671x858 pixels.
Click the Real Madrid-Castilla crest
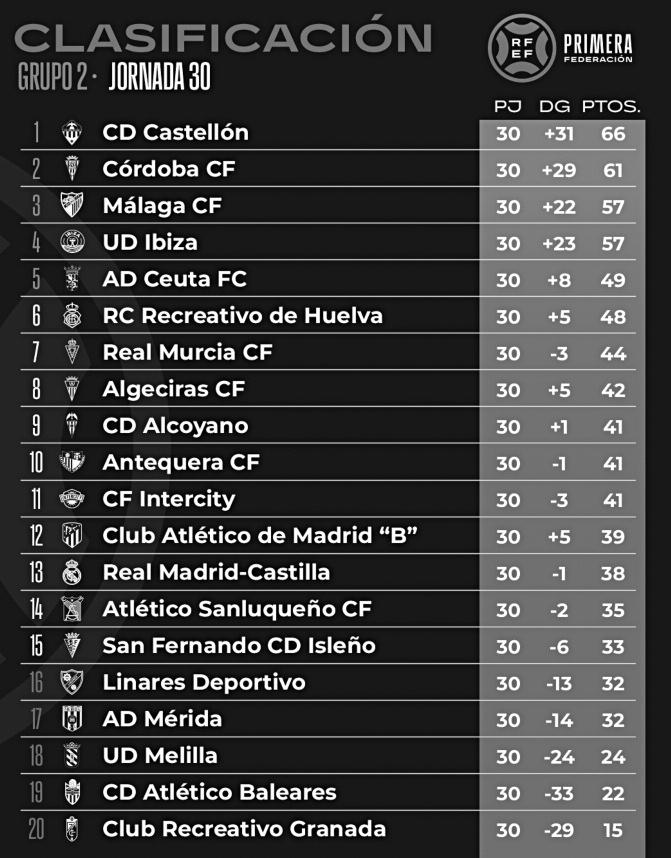coord(72,572)
